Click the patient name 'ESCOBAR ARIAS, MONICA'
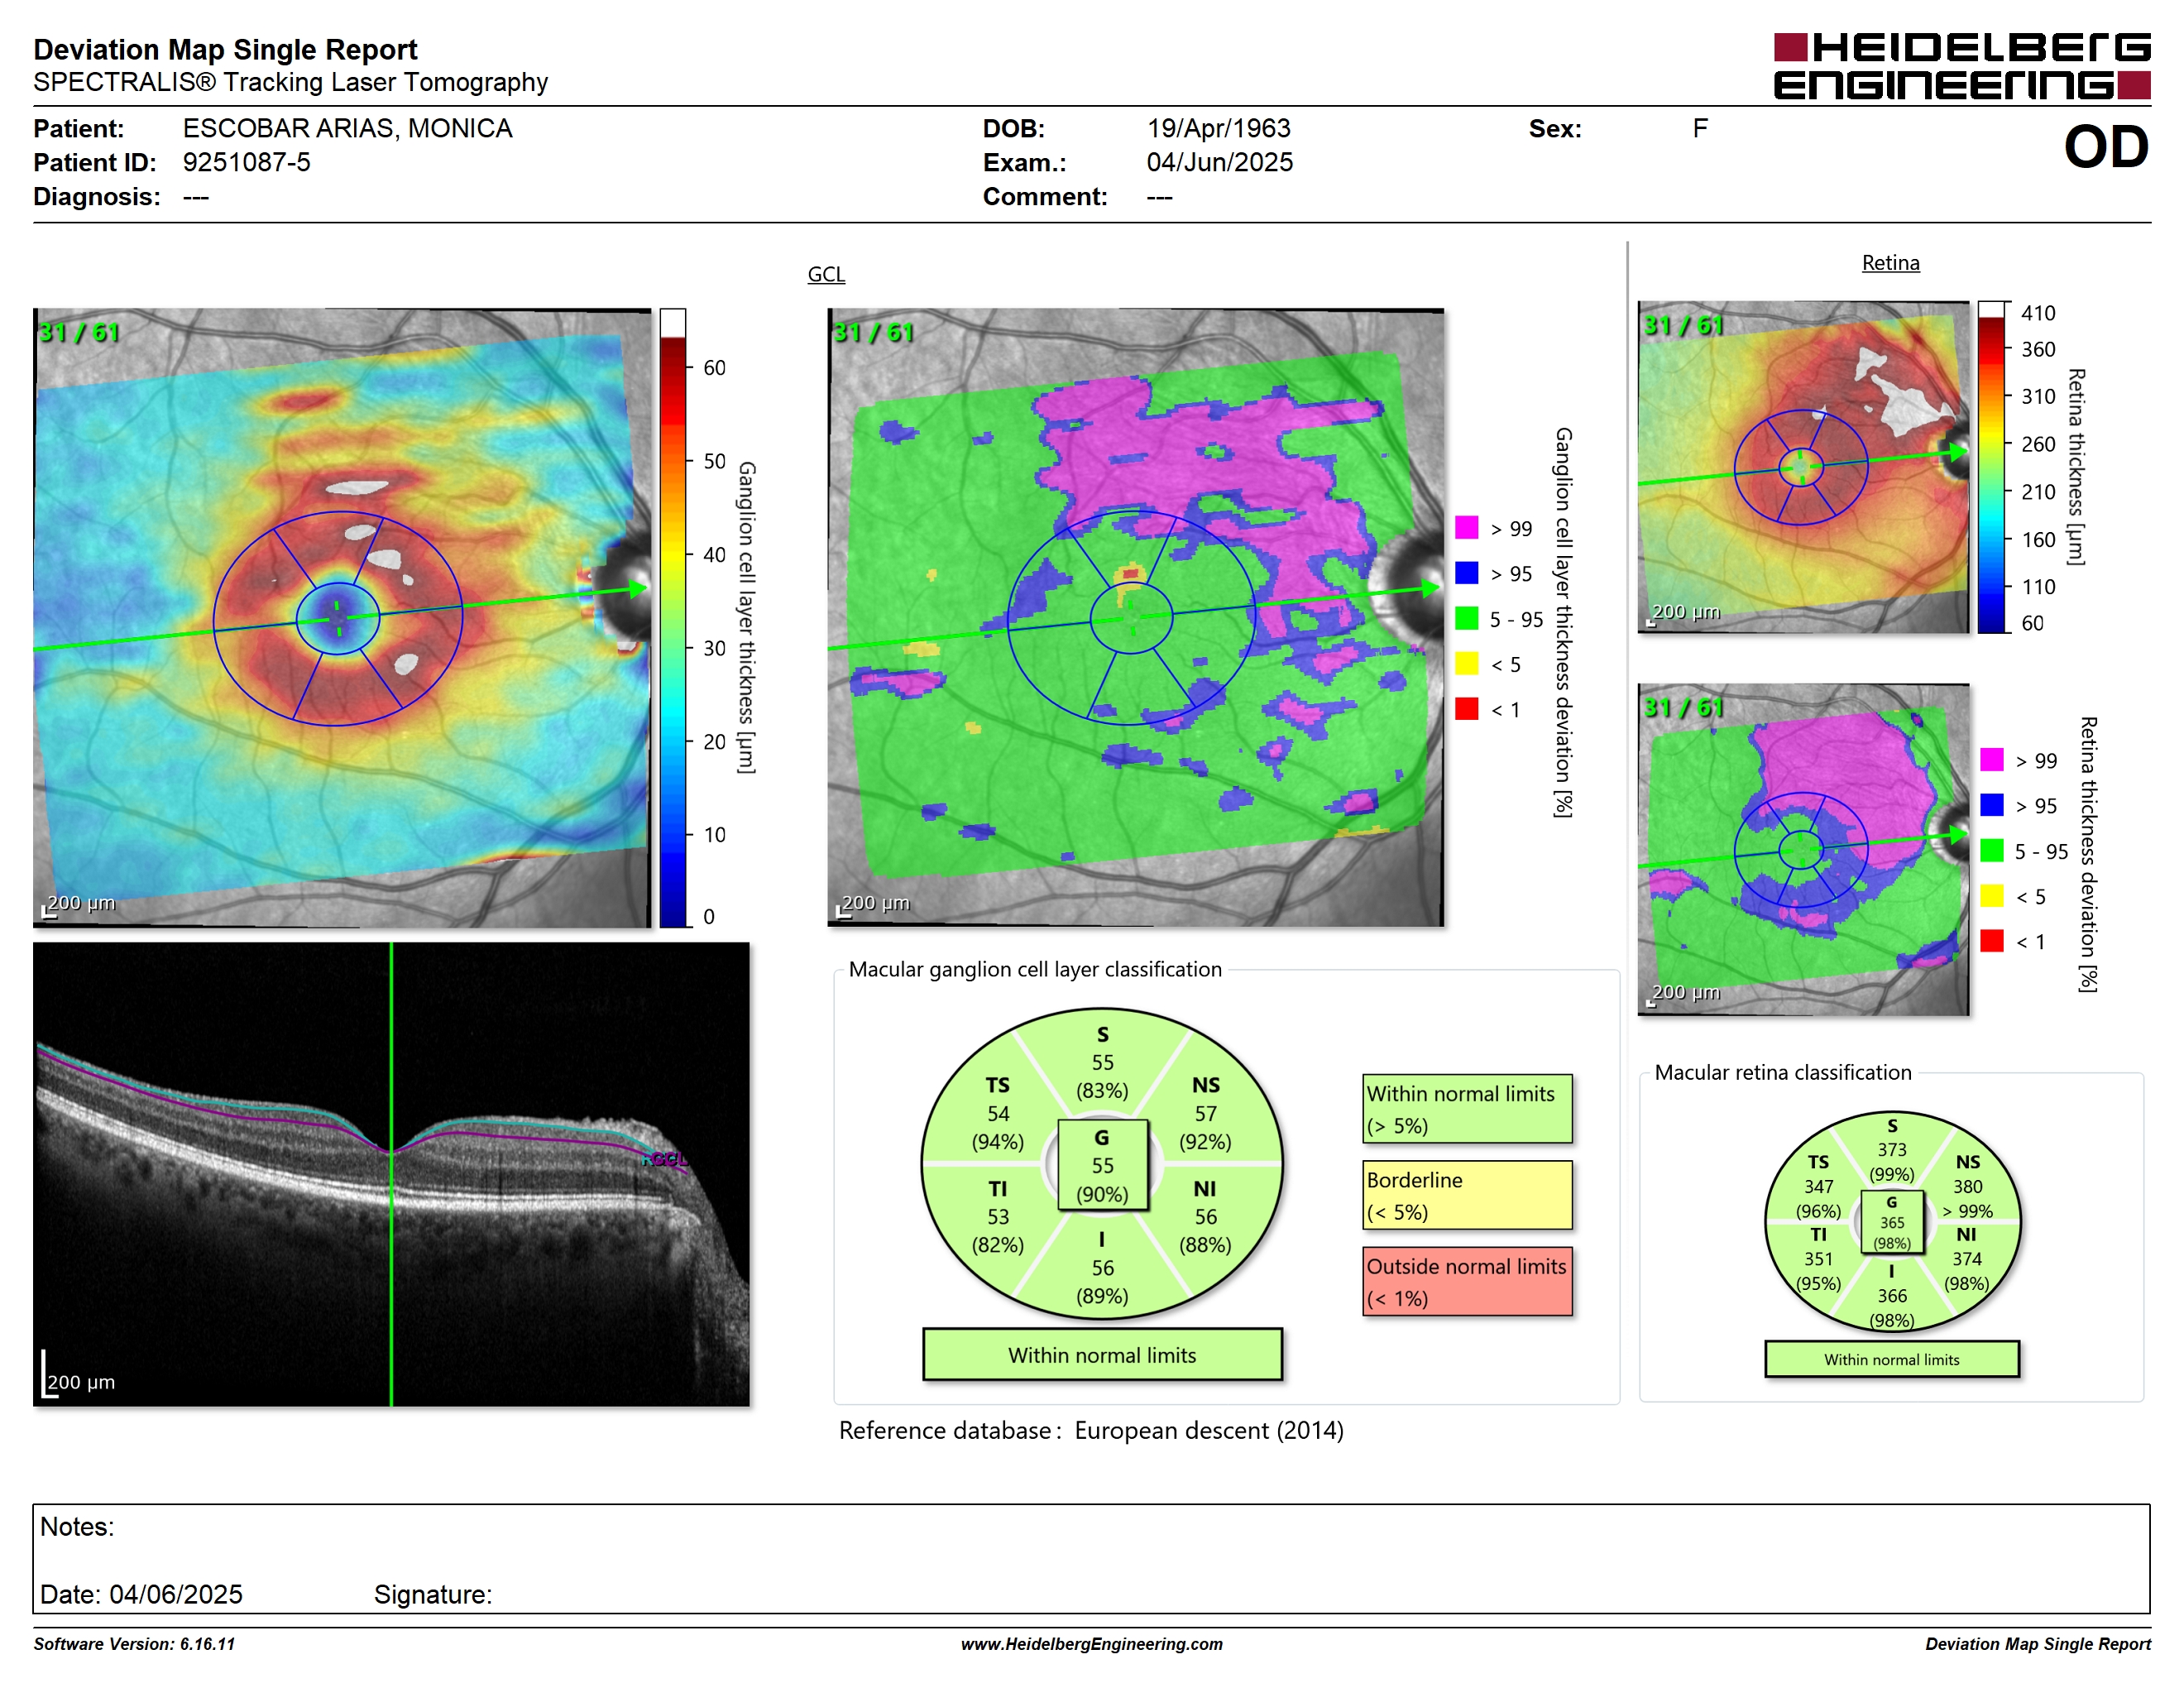The height and width of the screenshot is (1688, 2184). click(347, 128)
